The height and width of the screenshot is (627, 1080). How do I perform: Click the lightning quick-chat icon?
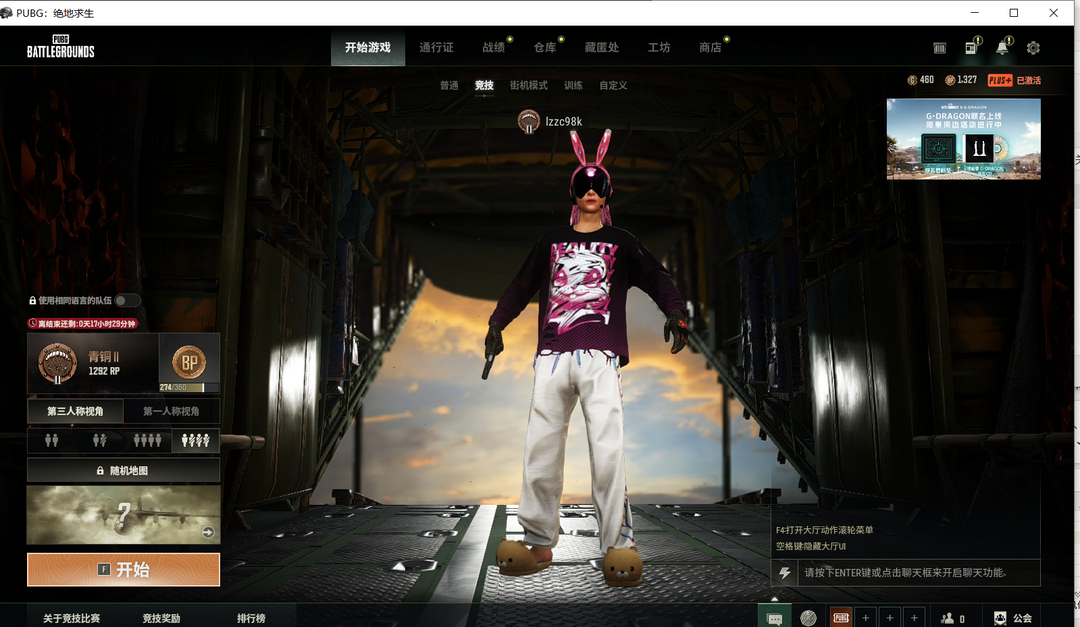click(785, 573)
